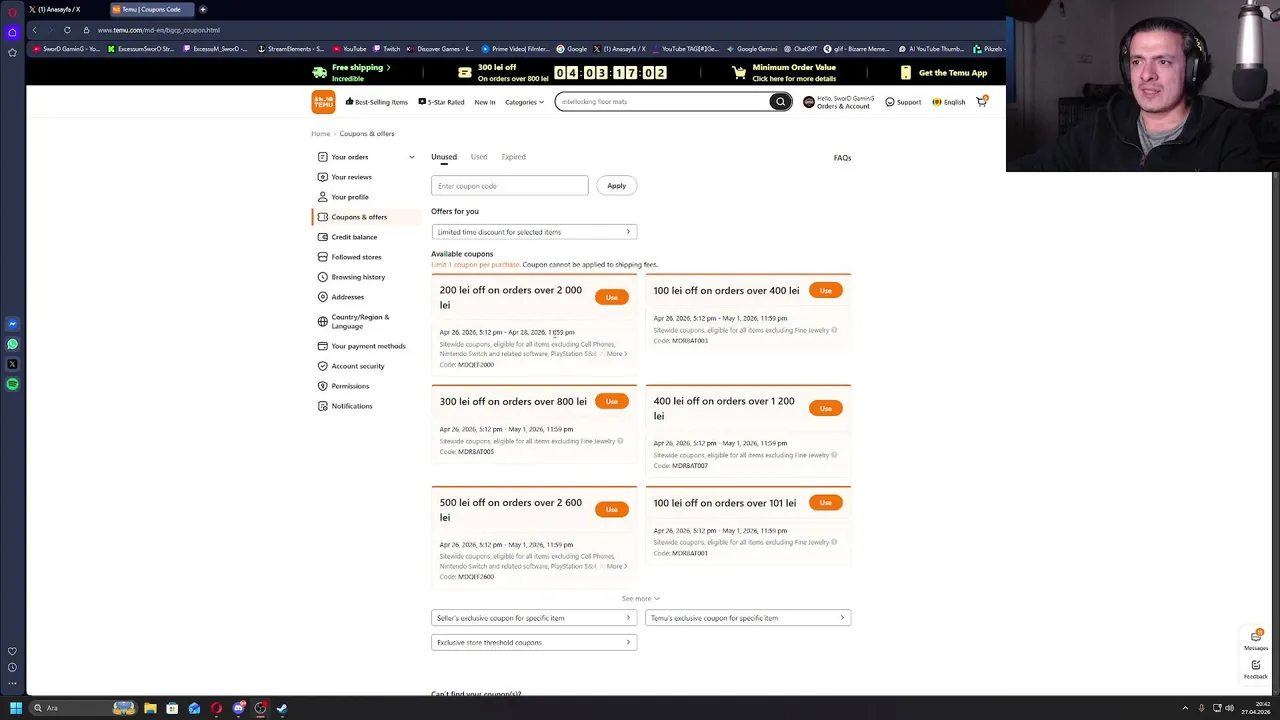Open the shopping cart icon

point(982,101)
